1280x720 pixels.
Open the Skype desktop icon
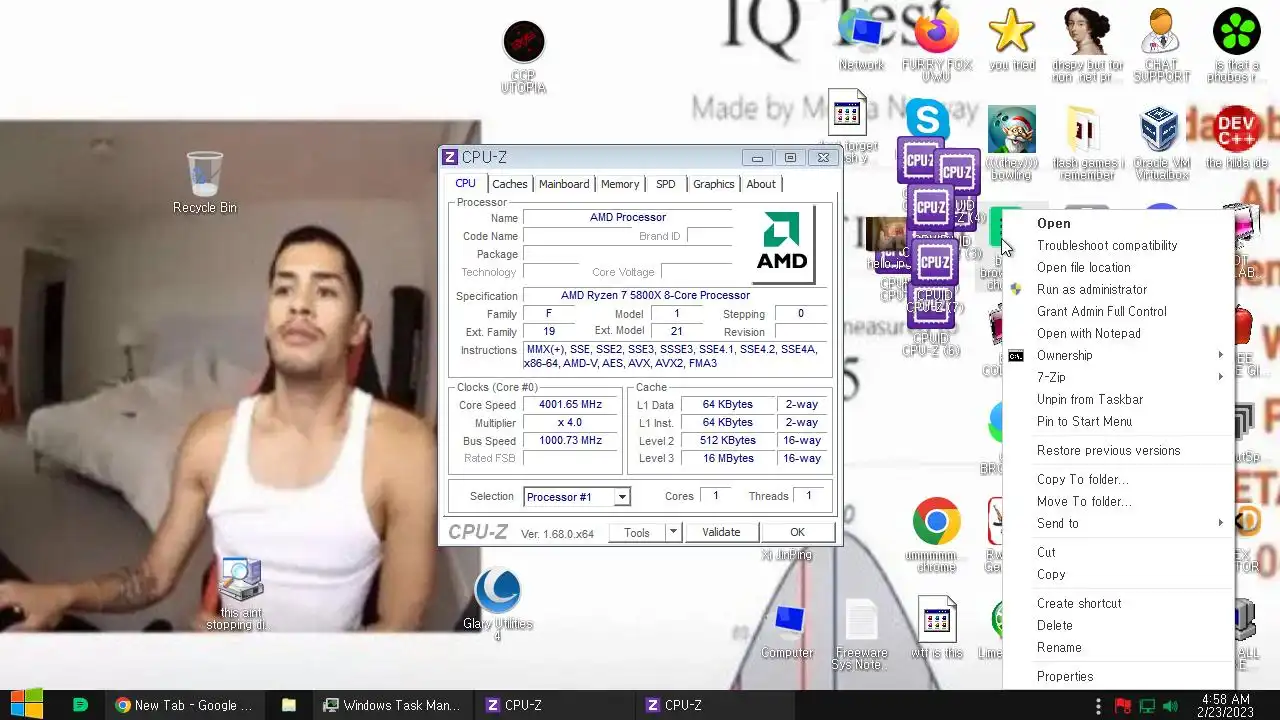pyautogui.click(x=927, y=119)
